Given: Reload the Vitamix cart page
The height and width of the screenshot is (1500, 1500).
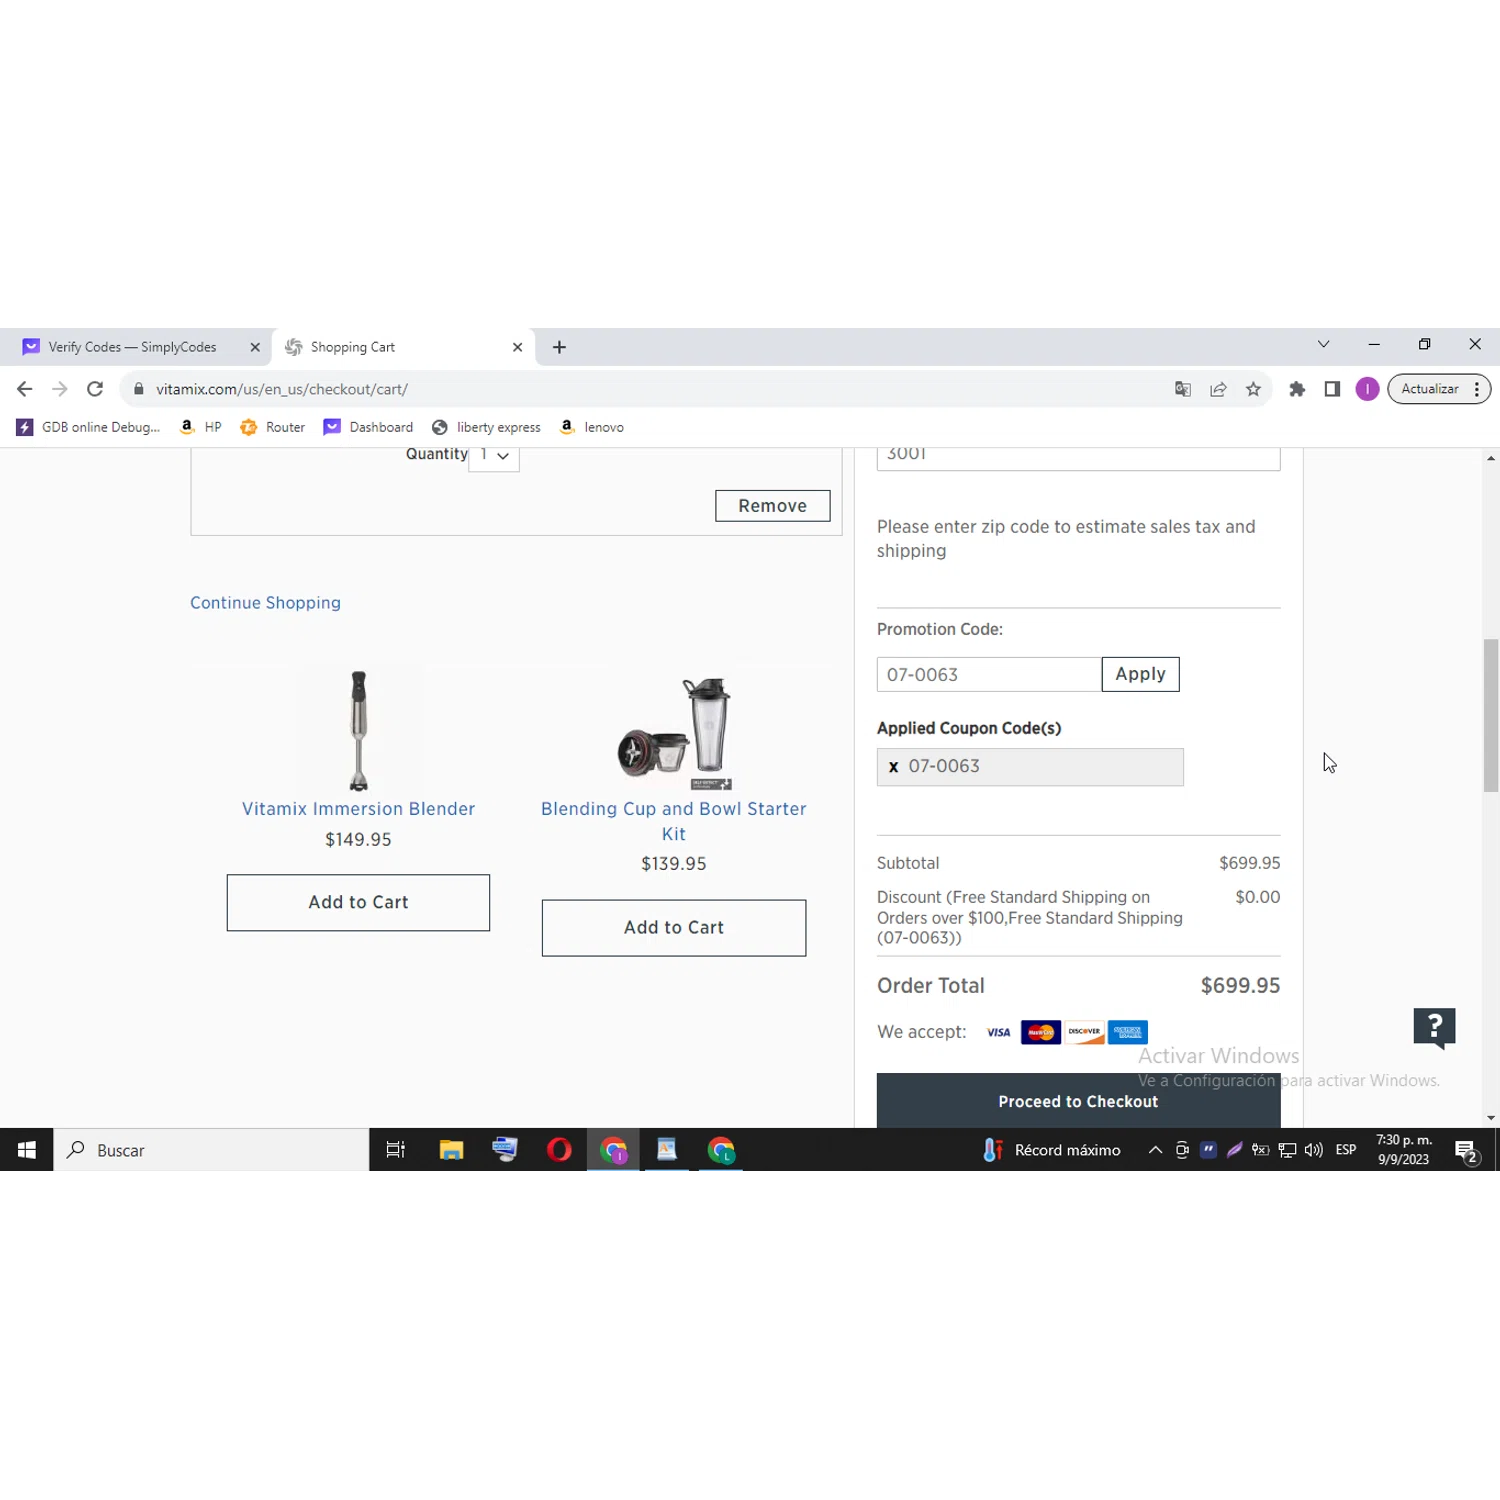Looking at the screenshot, I should pyautogui.click(x=95, y=389).
